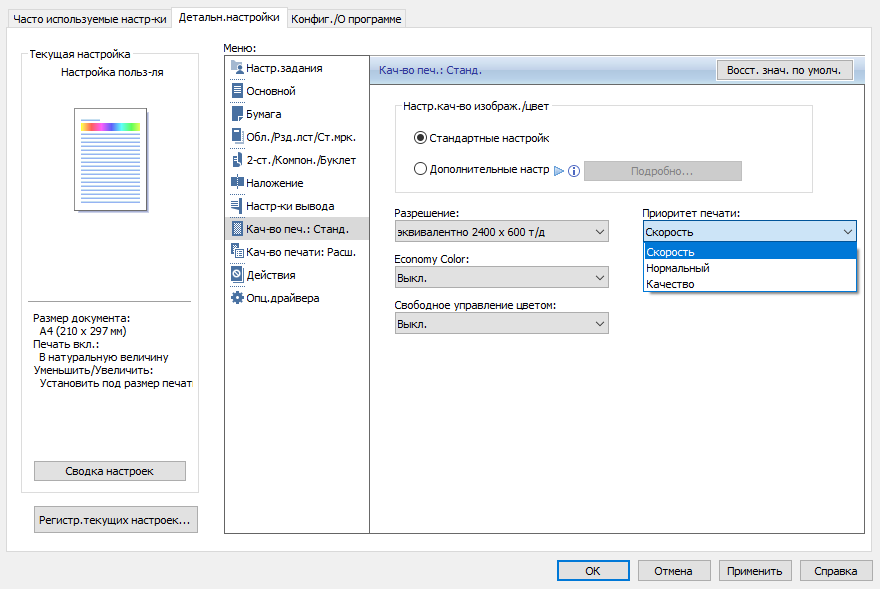The height and width of the screenshot is (589, 880).
Task: Choose Качество in the priority list
Action: click(670, 284)
